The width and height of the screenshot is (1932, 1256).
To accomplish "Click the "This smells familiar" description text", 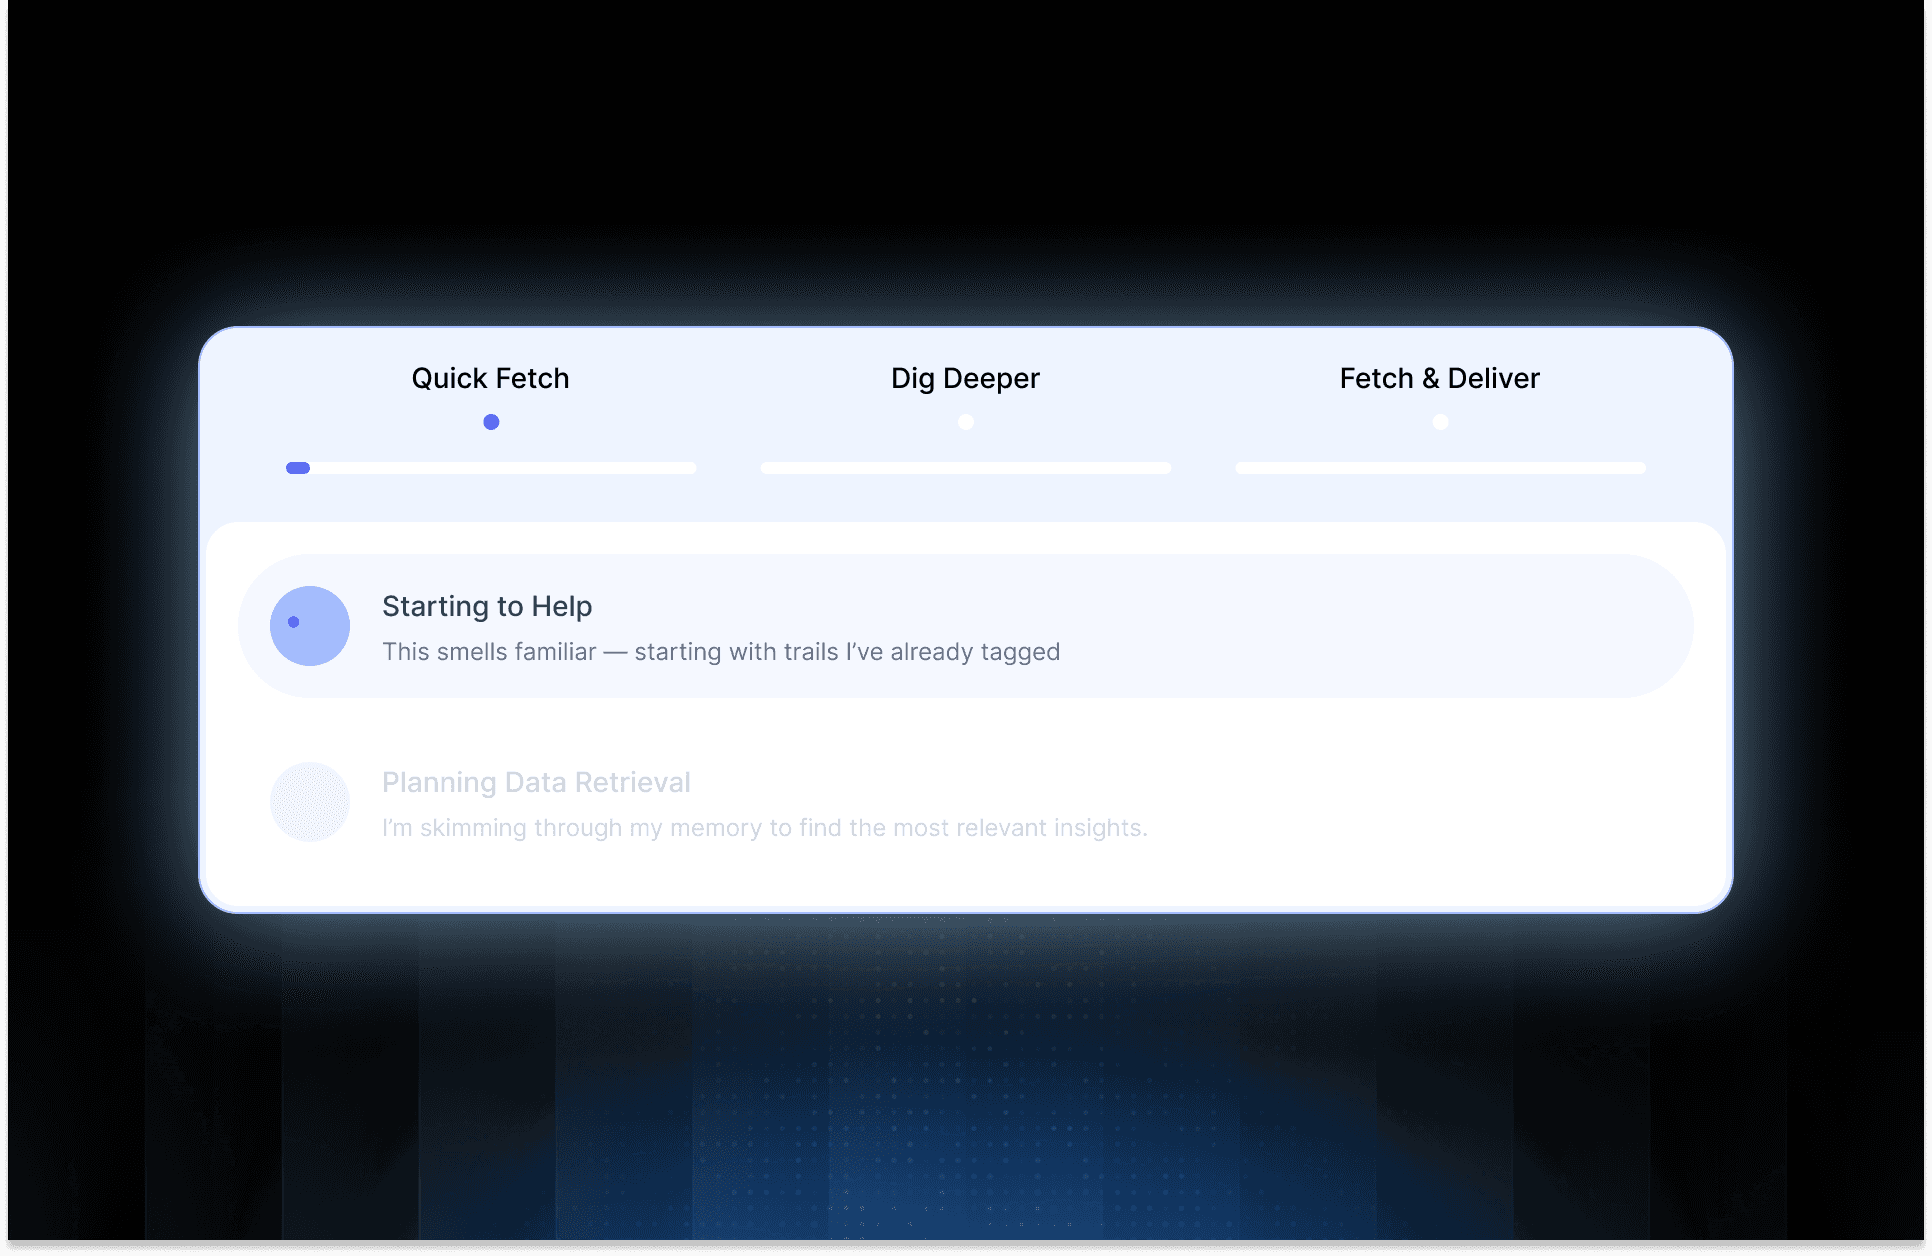I will [x=720, y=652].
